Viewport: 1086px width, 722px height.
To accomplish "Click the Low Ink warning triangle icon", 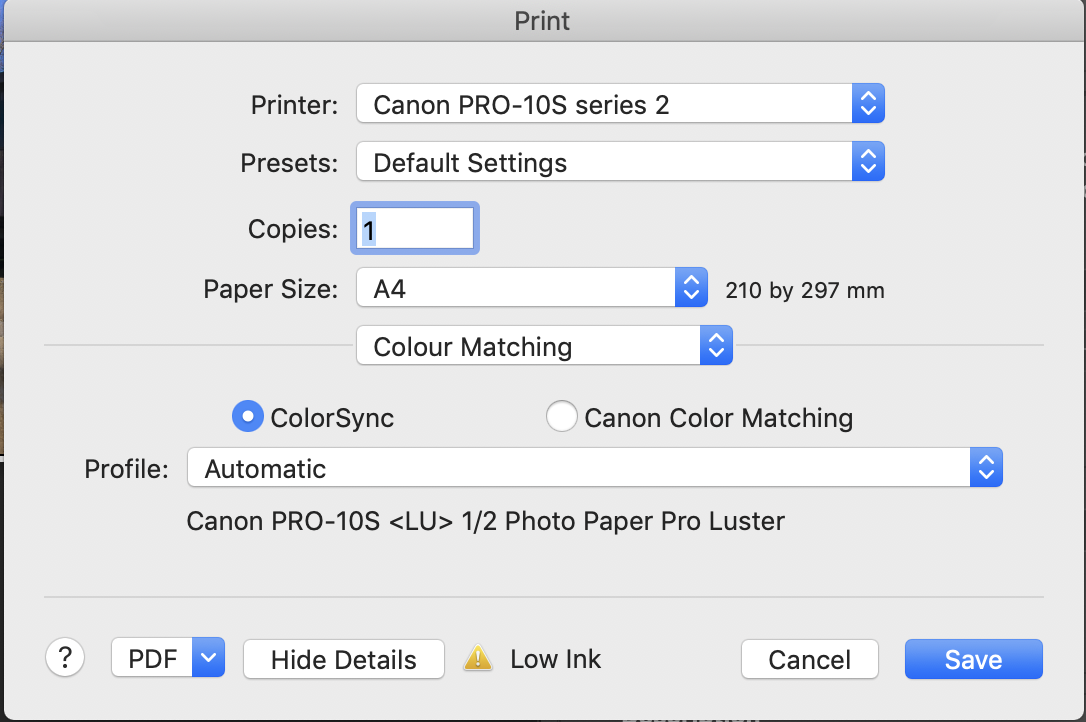I will click(x=478, y=658).
